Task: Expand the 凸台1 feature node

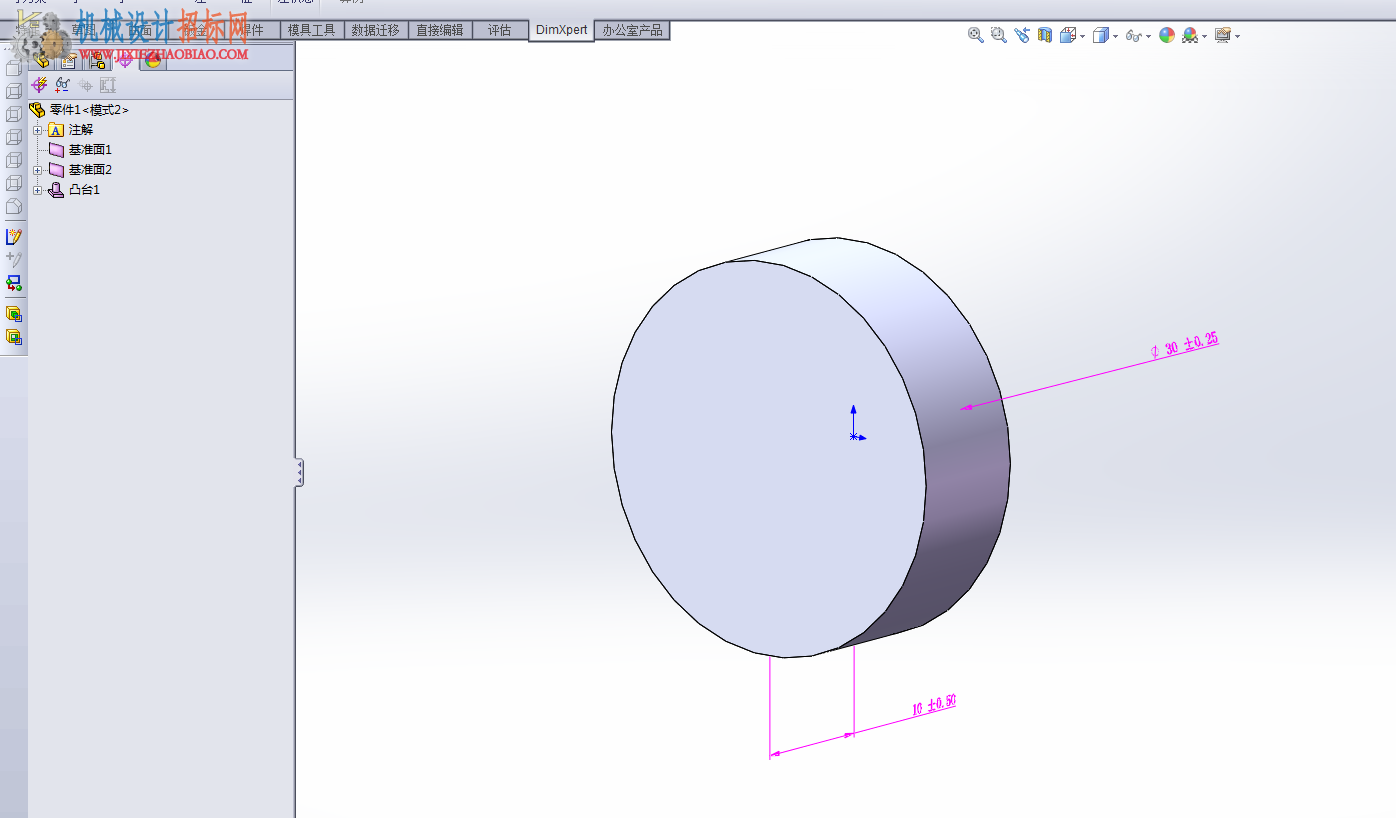Action: click(x=37, y=190)
